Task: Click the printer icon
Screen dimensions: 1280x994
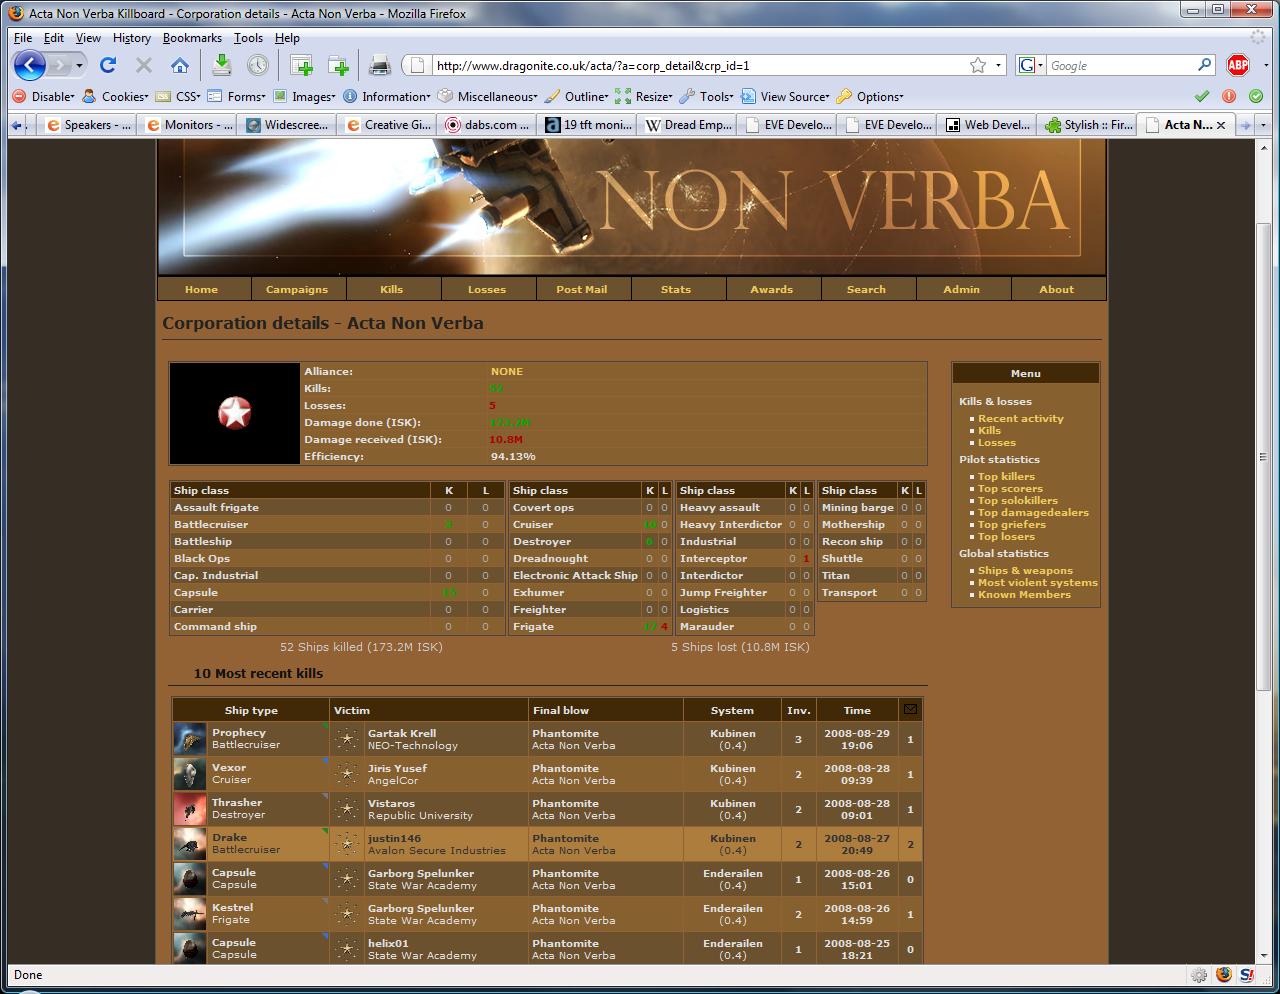Action: [380, 66]
